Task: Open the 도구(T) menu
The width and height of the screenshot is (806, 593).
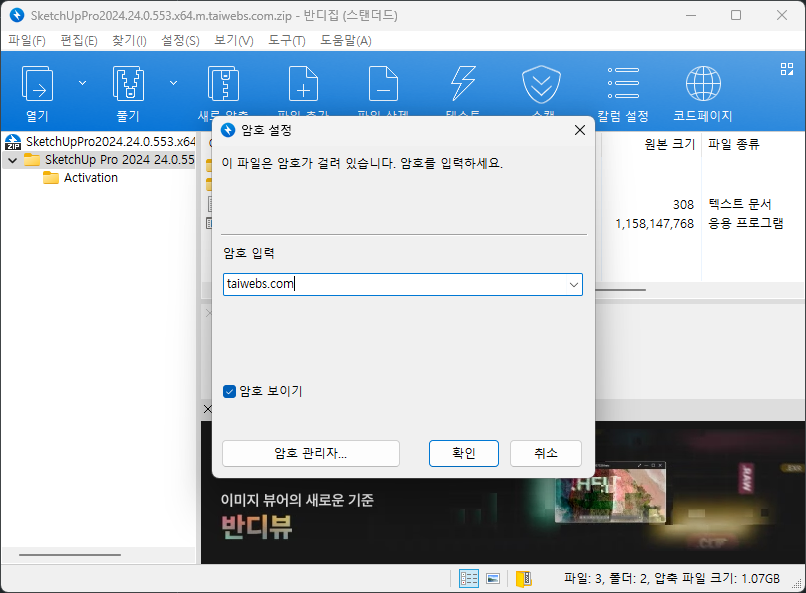Action: tap(286, 40)
